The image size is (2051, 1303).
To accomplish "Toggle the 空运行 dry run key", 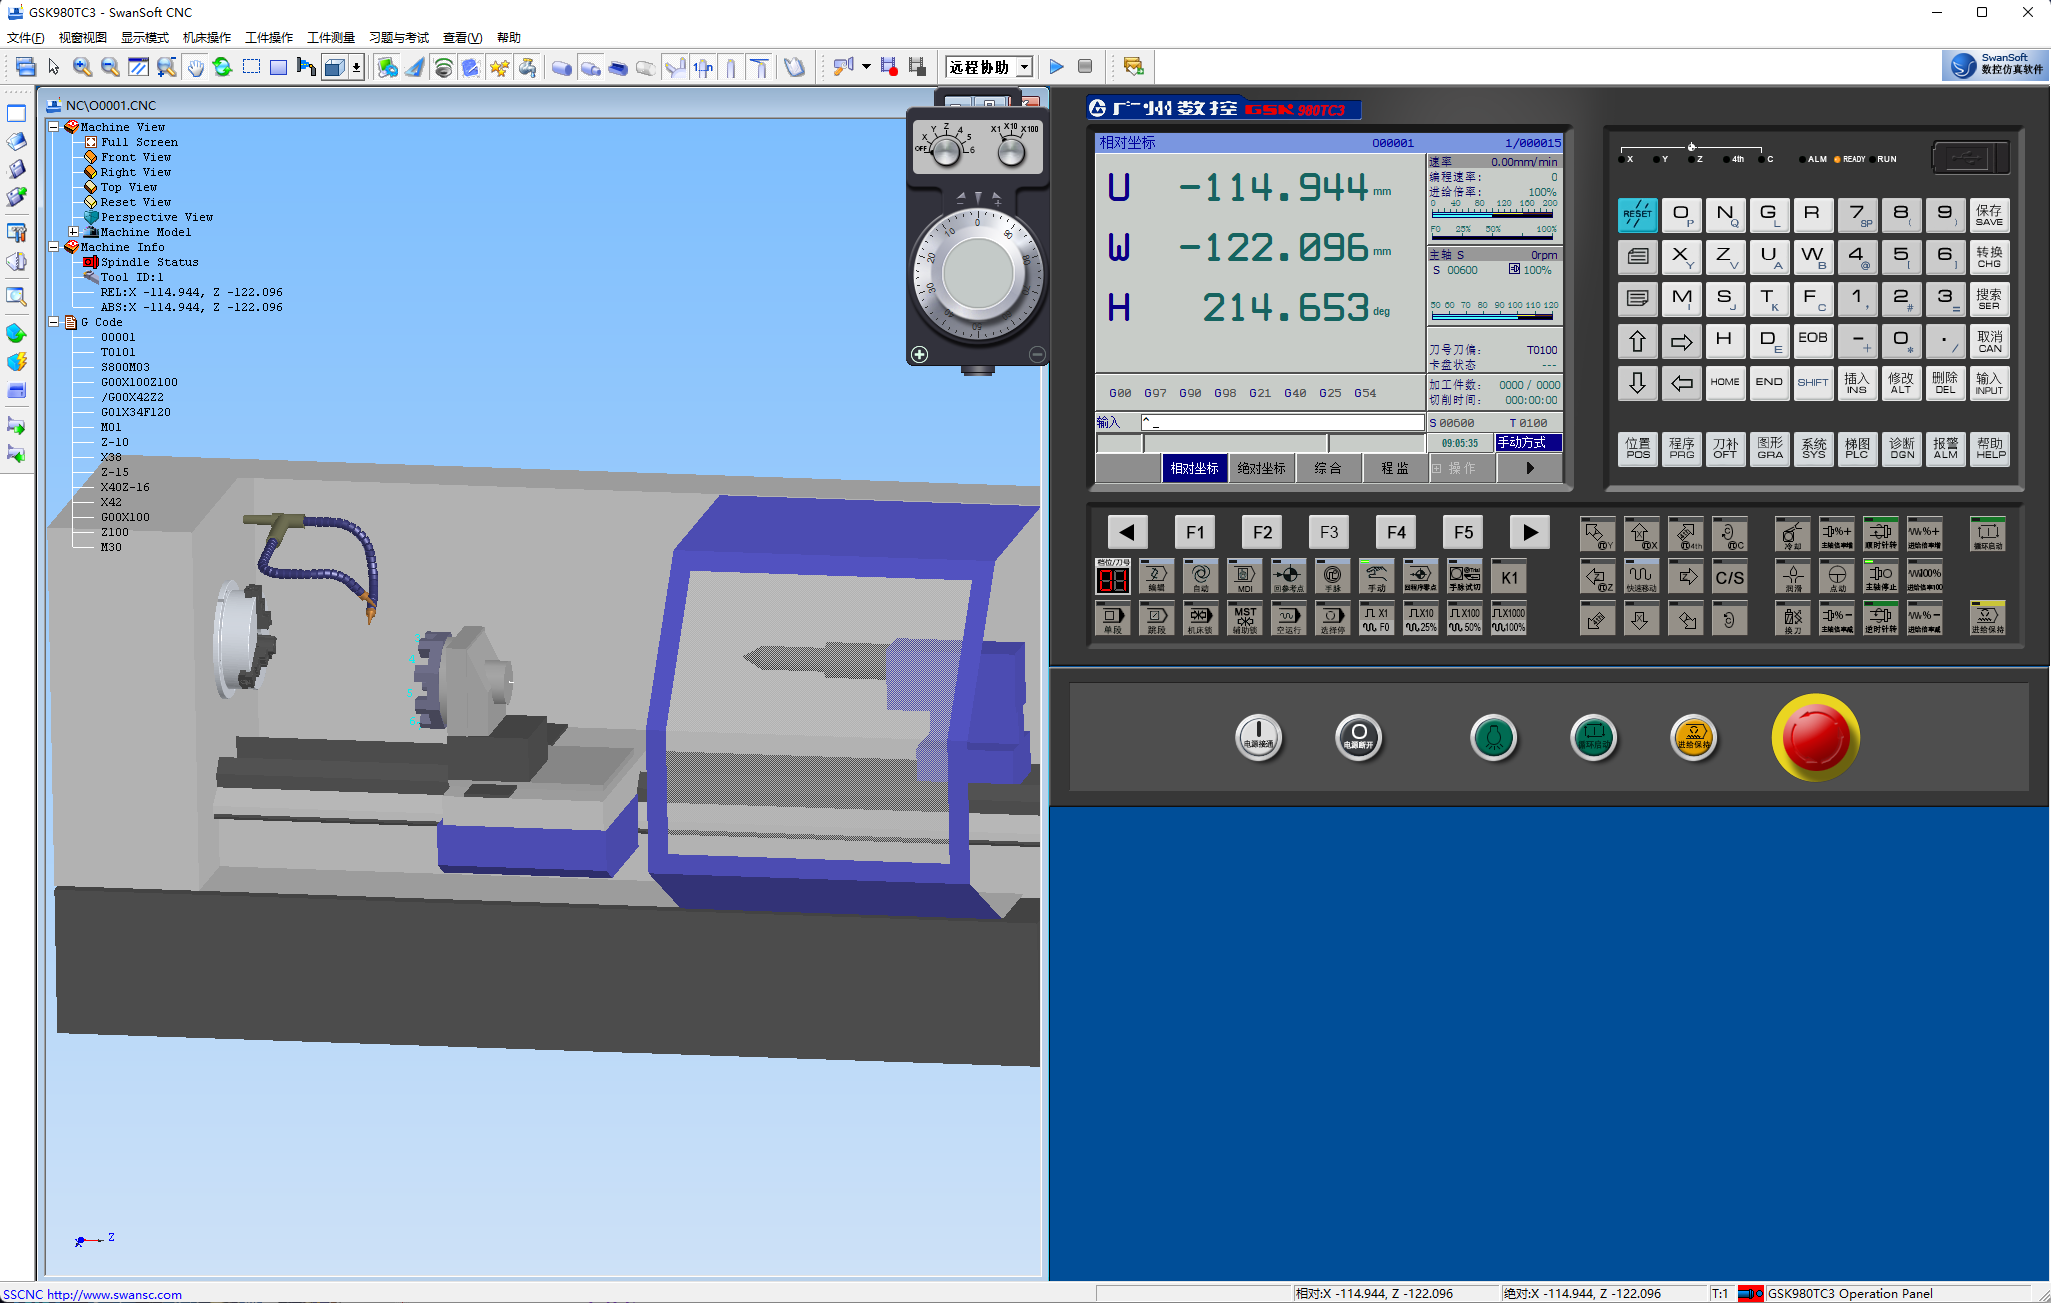I will tap(1288, 619).
